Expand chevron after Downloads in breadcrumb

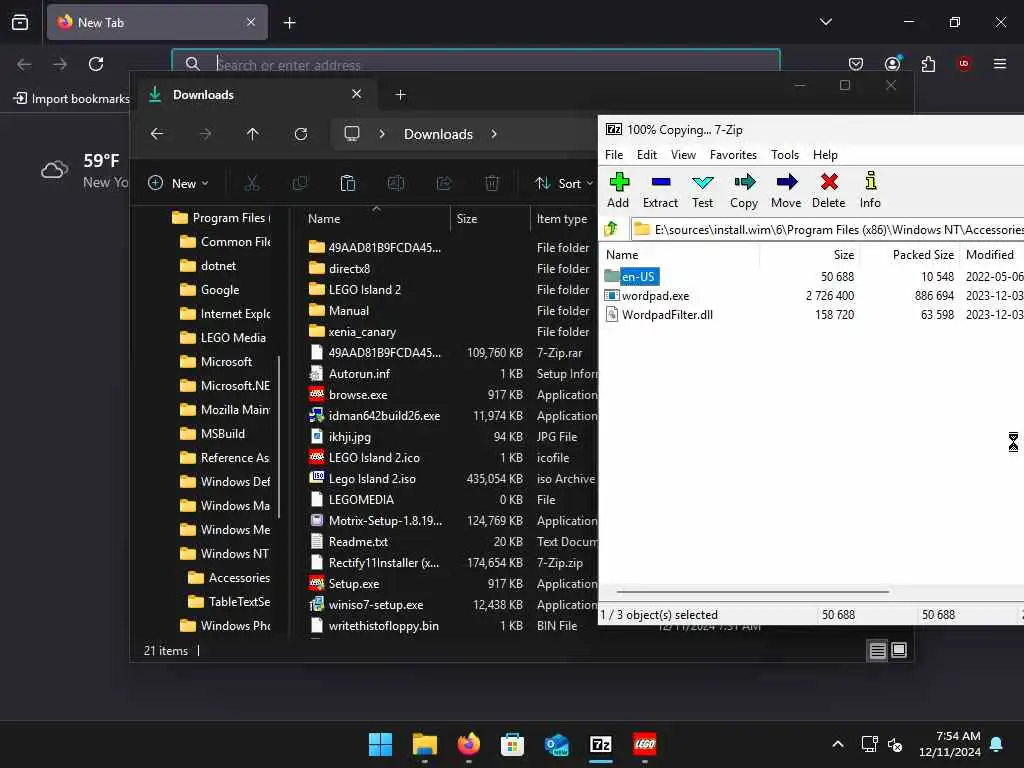point(494,134)
